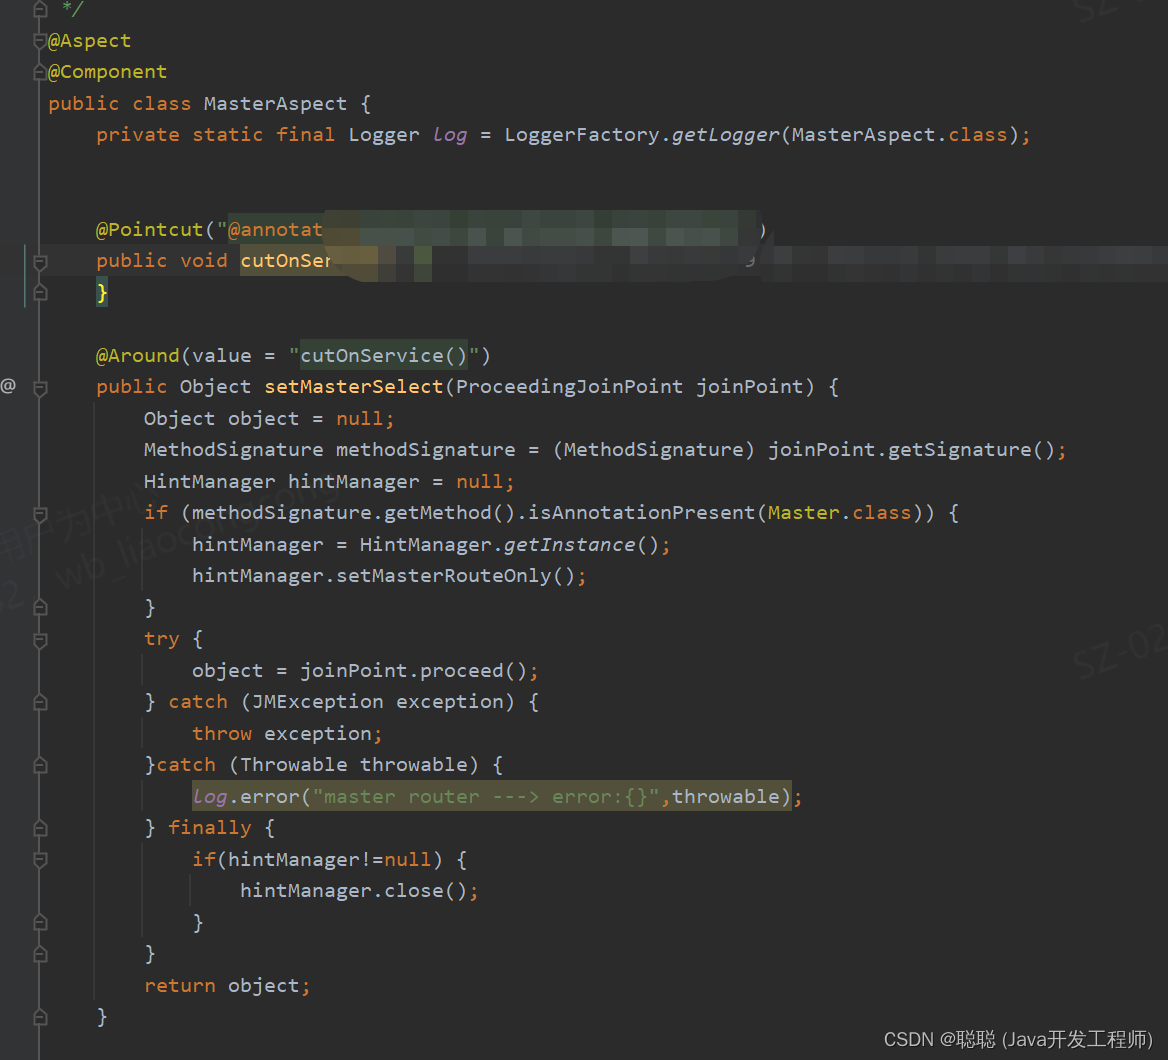
Task: Place cursor on the @Aspect annotation
Action: pyautogui.click(x=89, y=41)
